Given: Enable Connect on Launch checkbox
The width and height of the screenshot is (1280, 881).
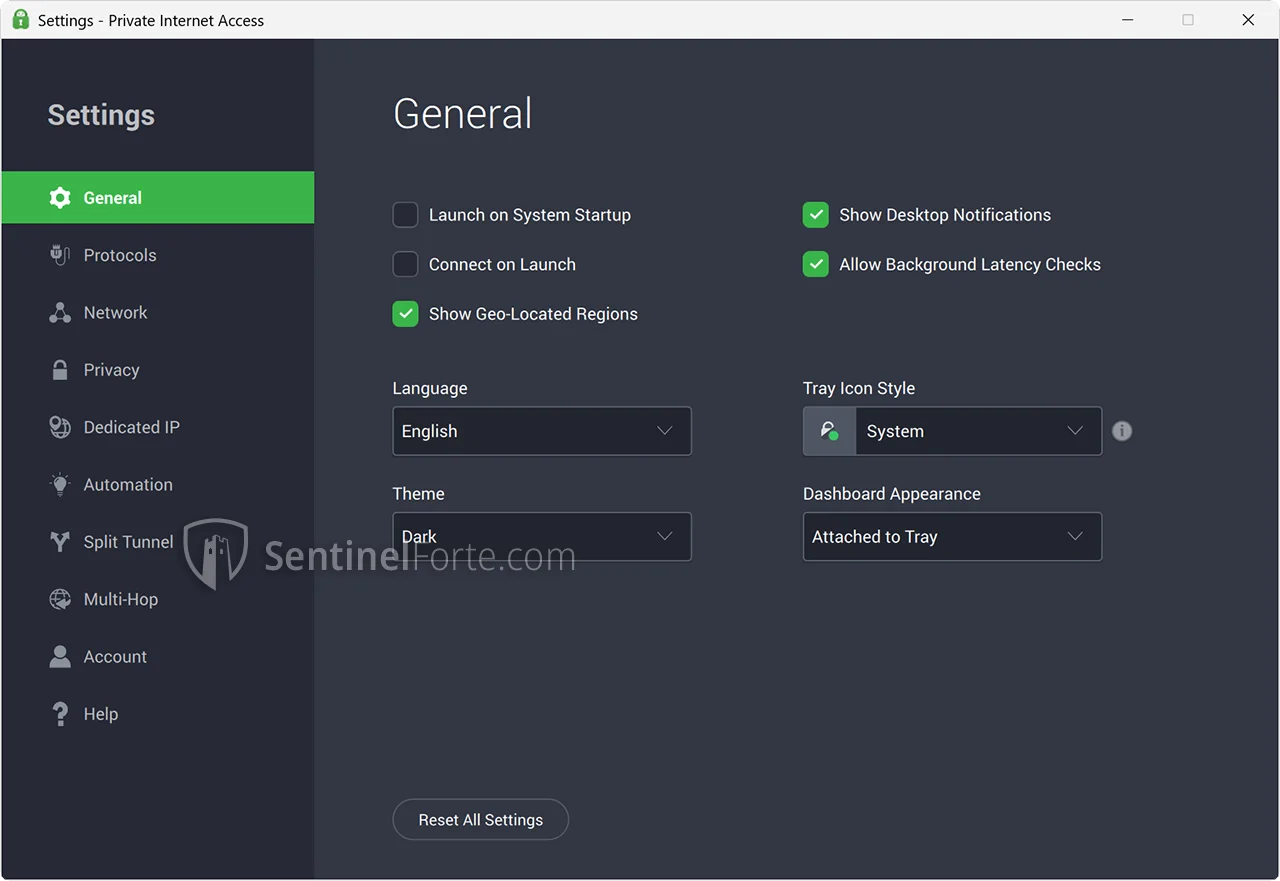Looking at the screenshot, I should 405,264.
